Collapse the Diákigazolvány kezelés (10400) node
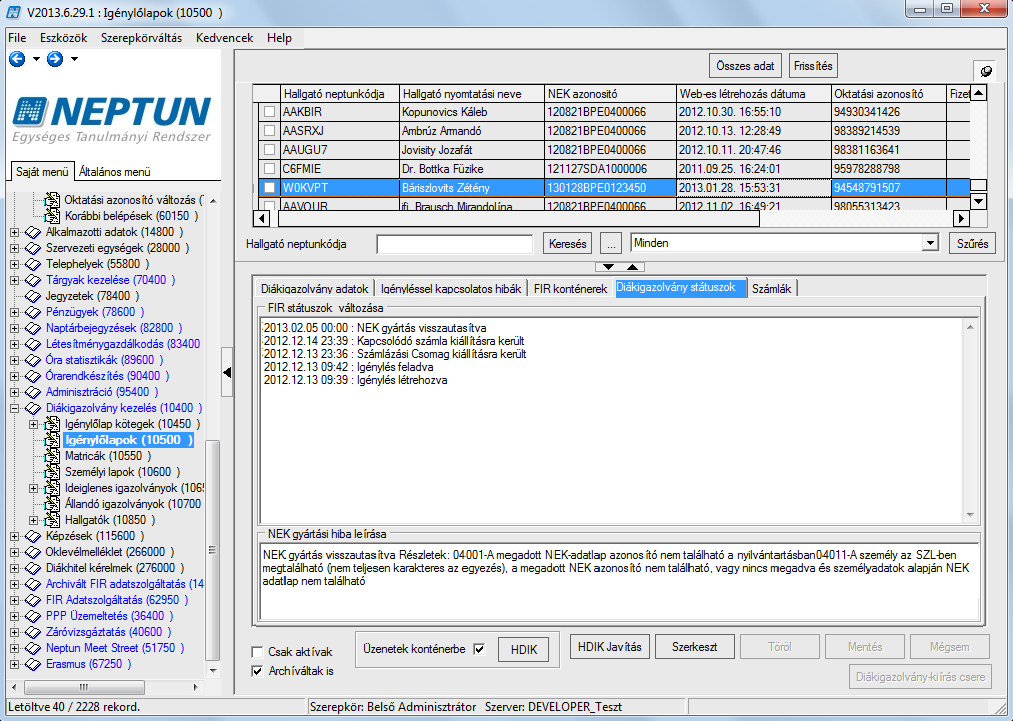 point(14,408)
